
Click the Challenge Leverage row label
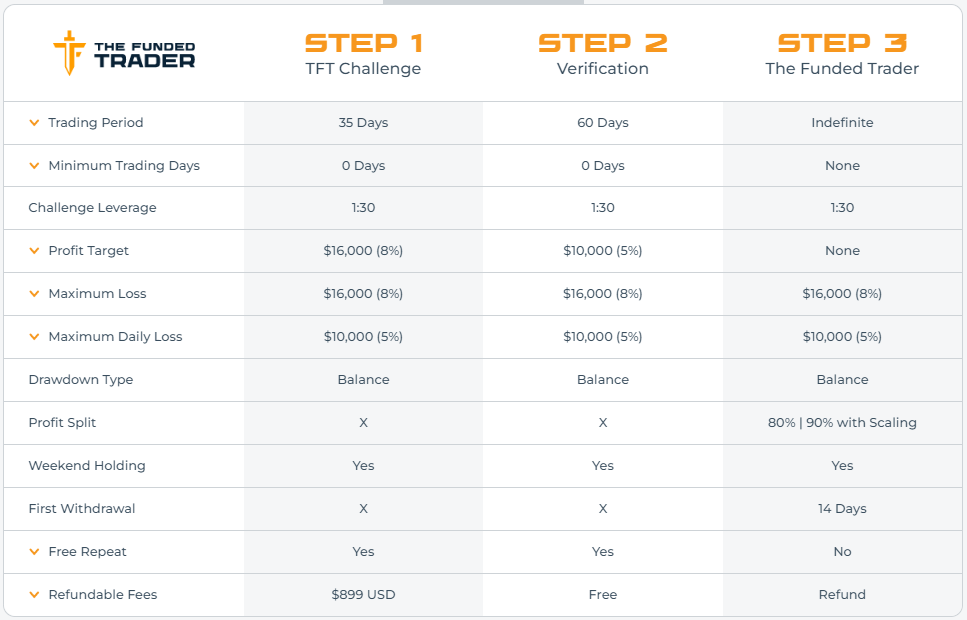tap(93, 208)
